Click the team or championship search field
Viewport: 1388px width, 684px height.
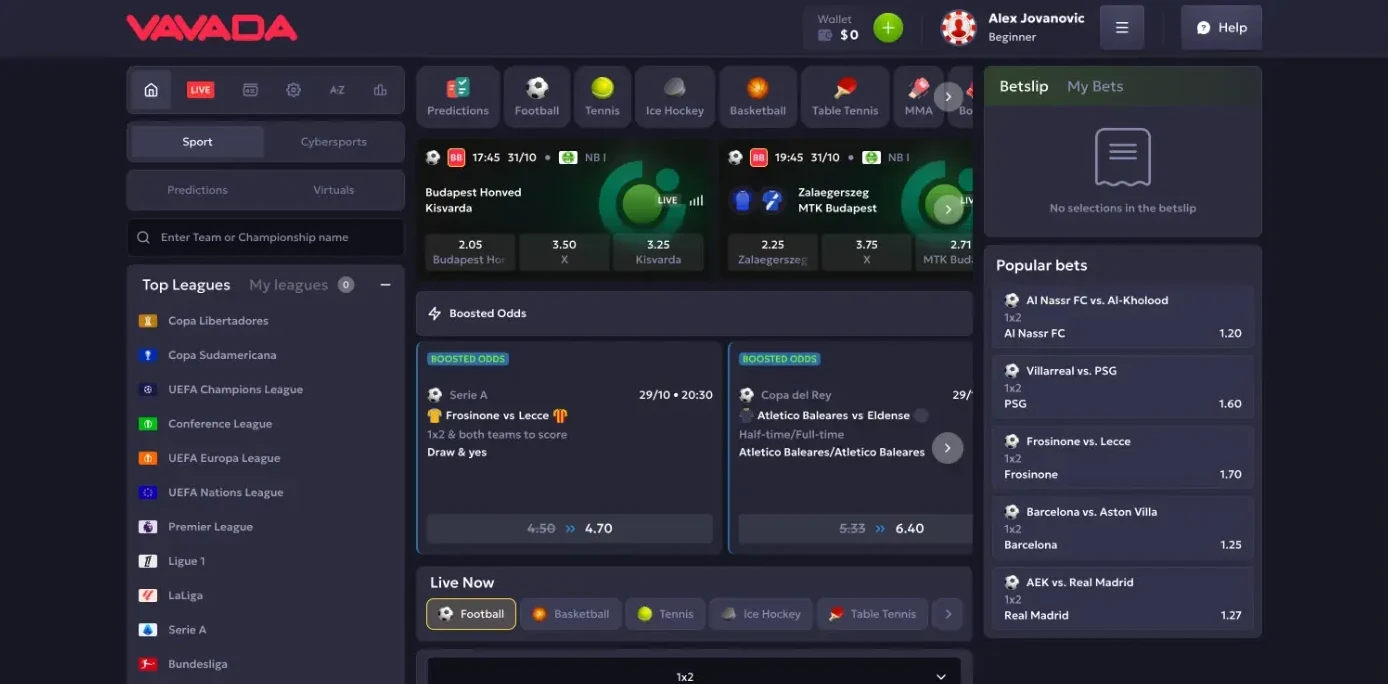point(265,238)
